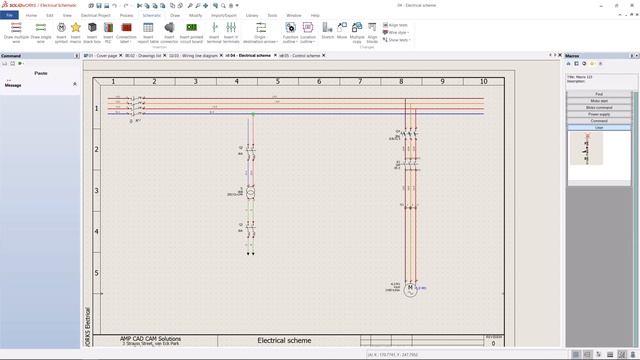Choose the Insert black box tool
The width and height of the screenshot is (640, 360).
[92, 33]
